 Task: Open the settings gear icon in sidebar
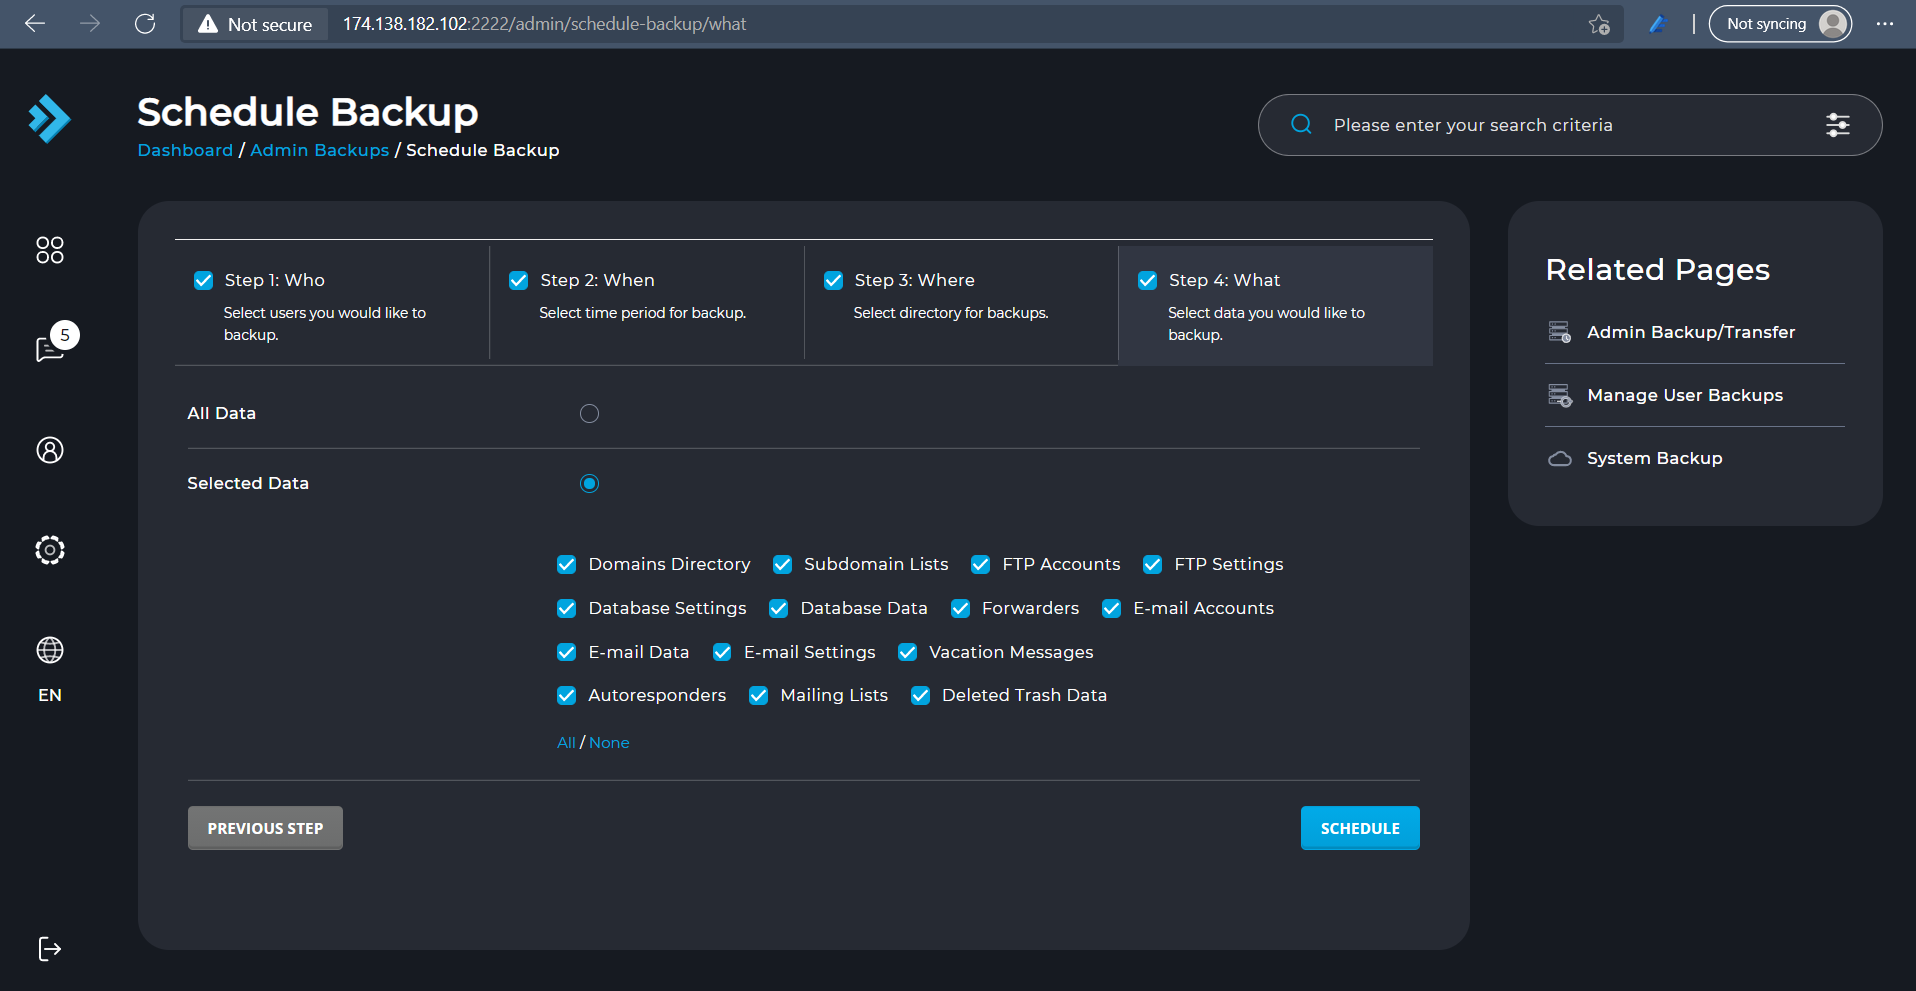(50, 550)
